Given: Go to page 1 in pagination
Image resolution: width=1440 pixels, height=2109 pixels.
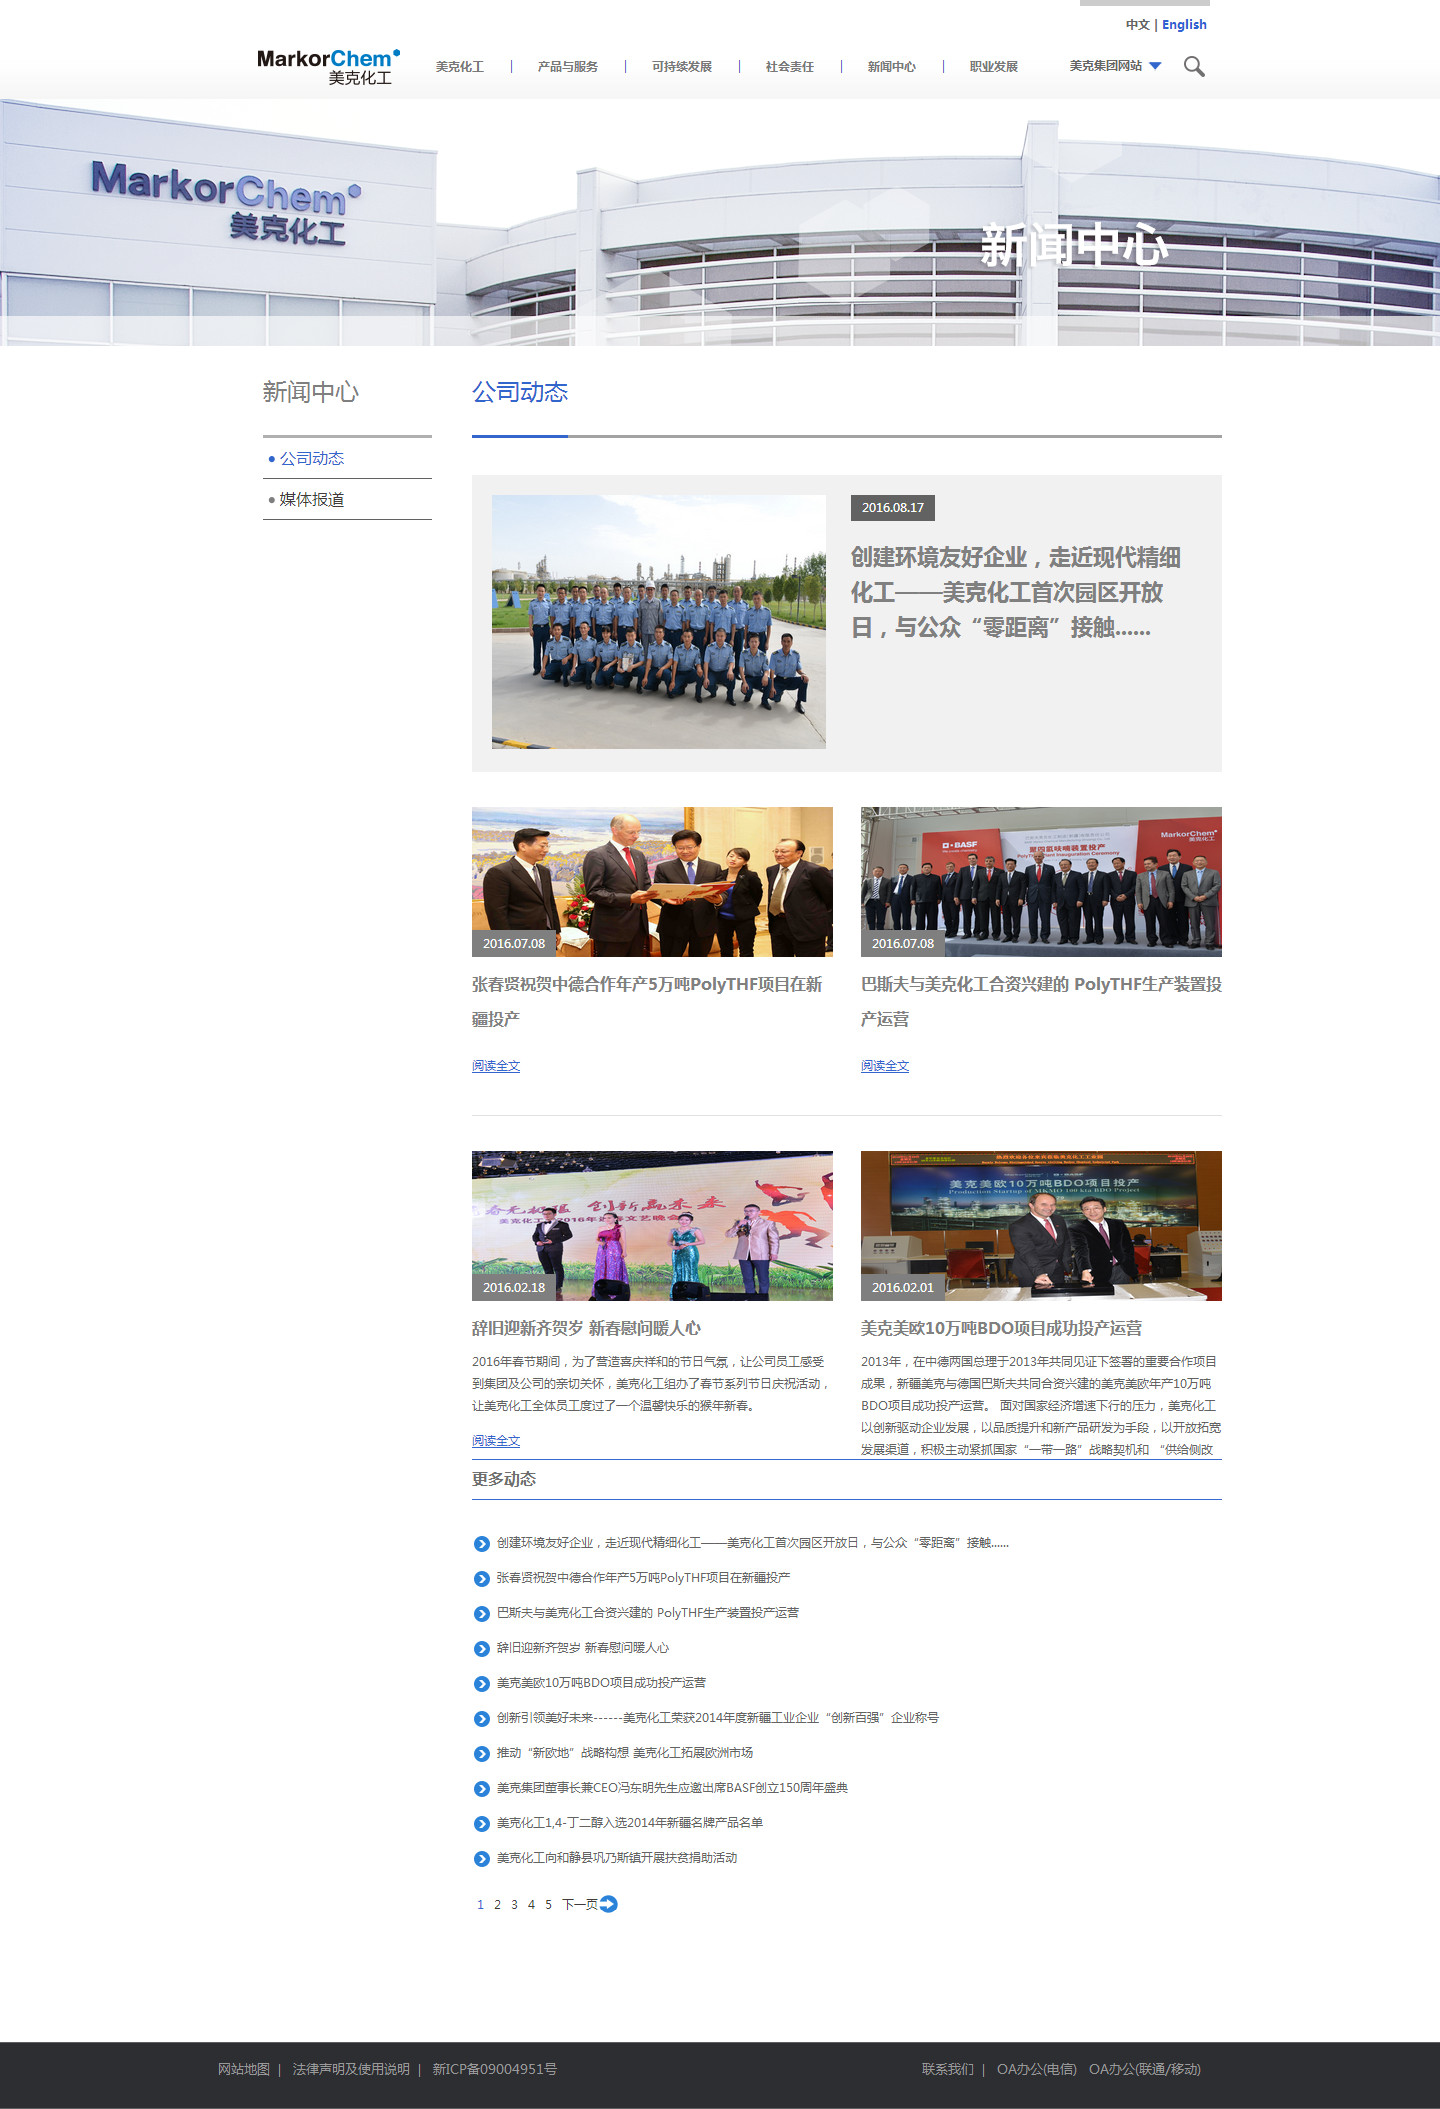Looking at the screenshot, I should pyautogui.click(x=480, y=1905).
